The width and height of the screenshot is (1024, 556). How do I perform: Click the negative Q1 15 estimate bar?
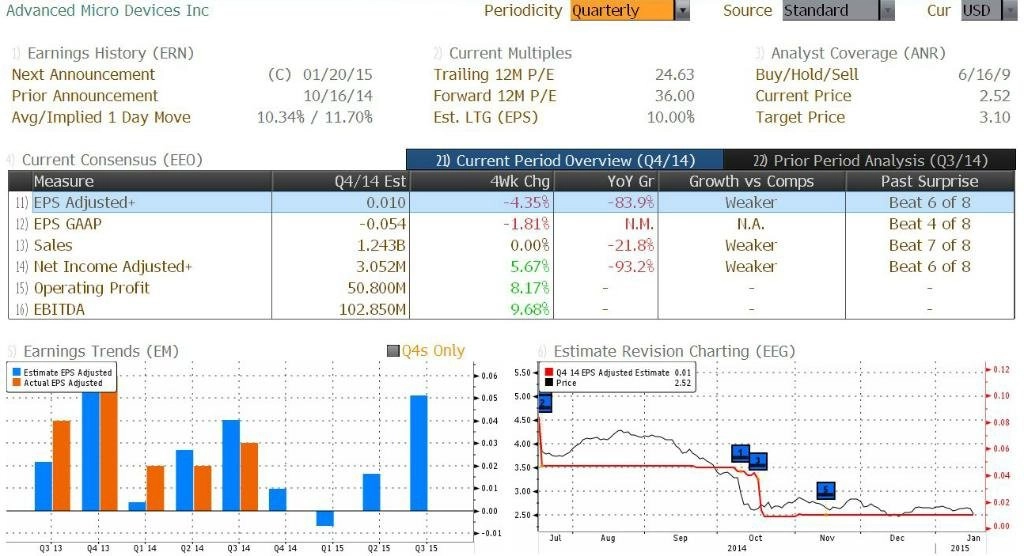pyautogui.click(x=325, y=518)
